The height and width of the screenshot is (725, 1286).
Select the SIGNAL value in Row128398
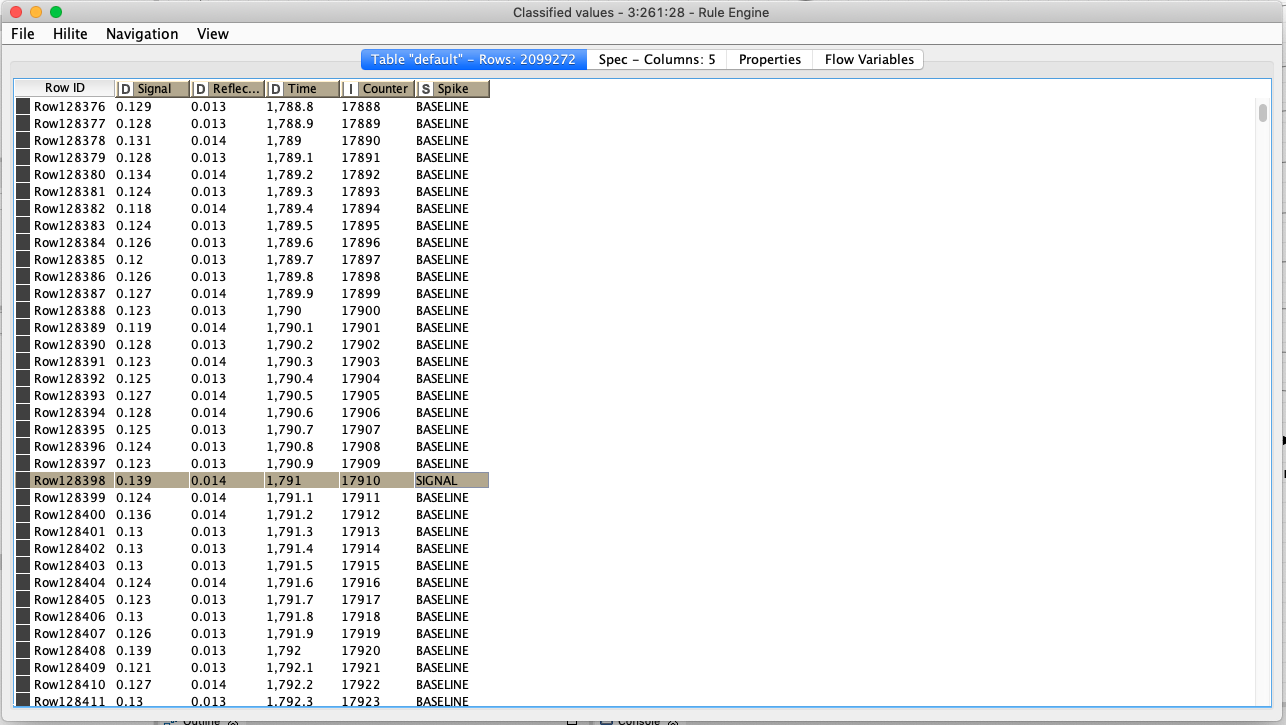click(x=436, y=480)
